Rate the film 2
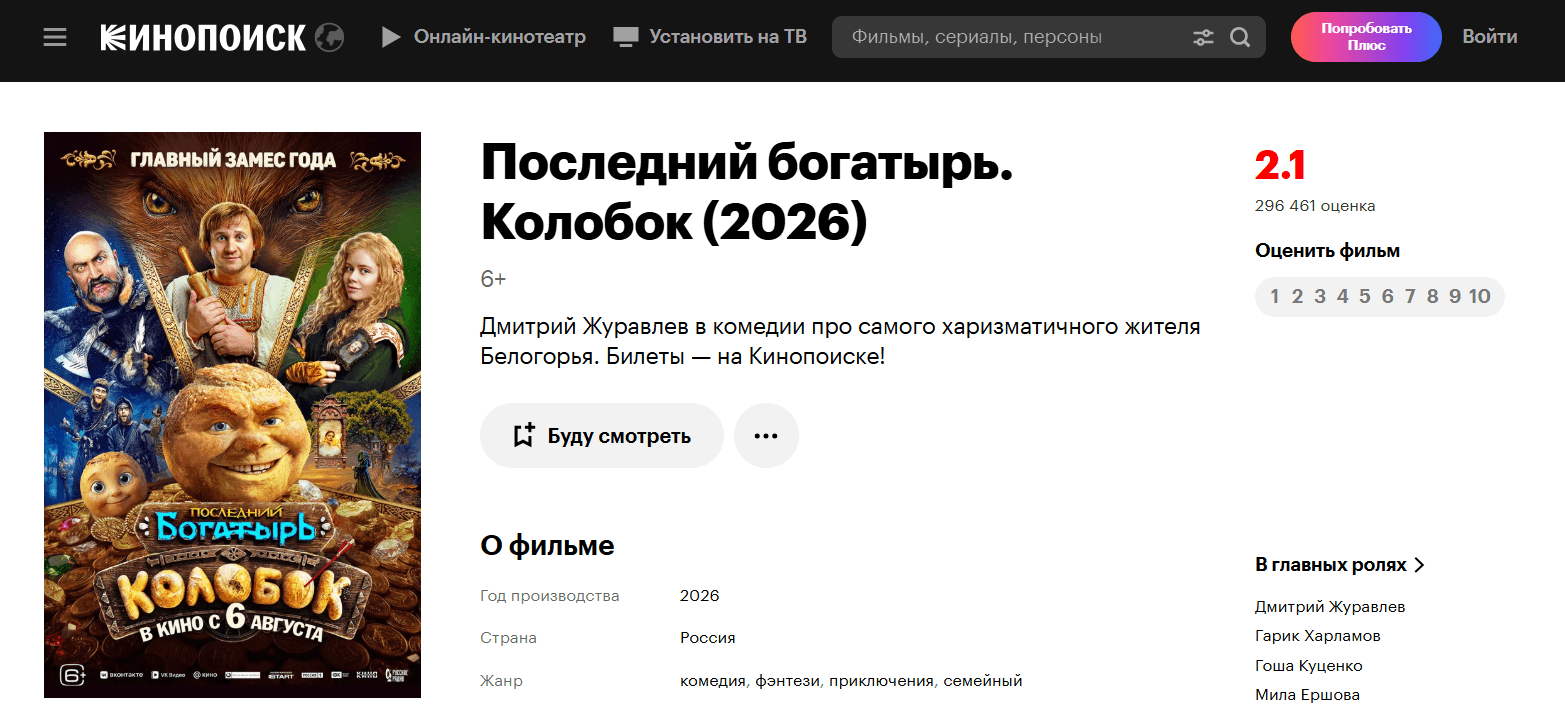Screen dimensions: 1565x712 [x=1297, y=296]
